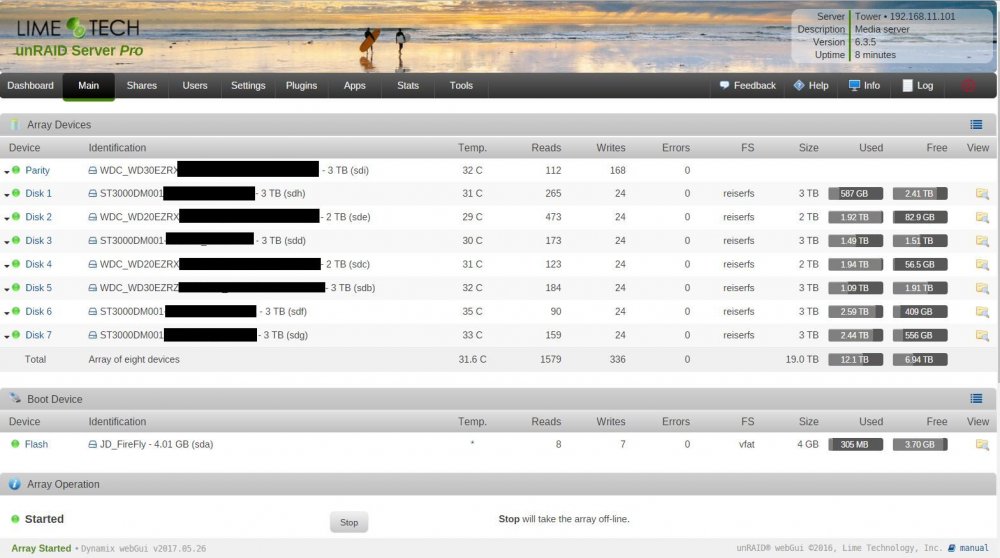Open the Settings tab
This screenshot has width=1000, height=558.
[x=248, y=85]
